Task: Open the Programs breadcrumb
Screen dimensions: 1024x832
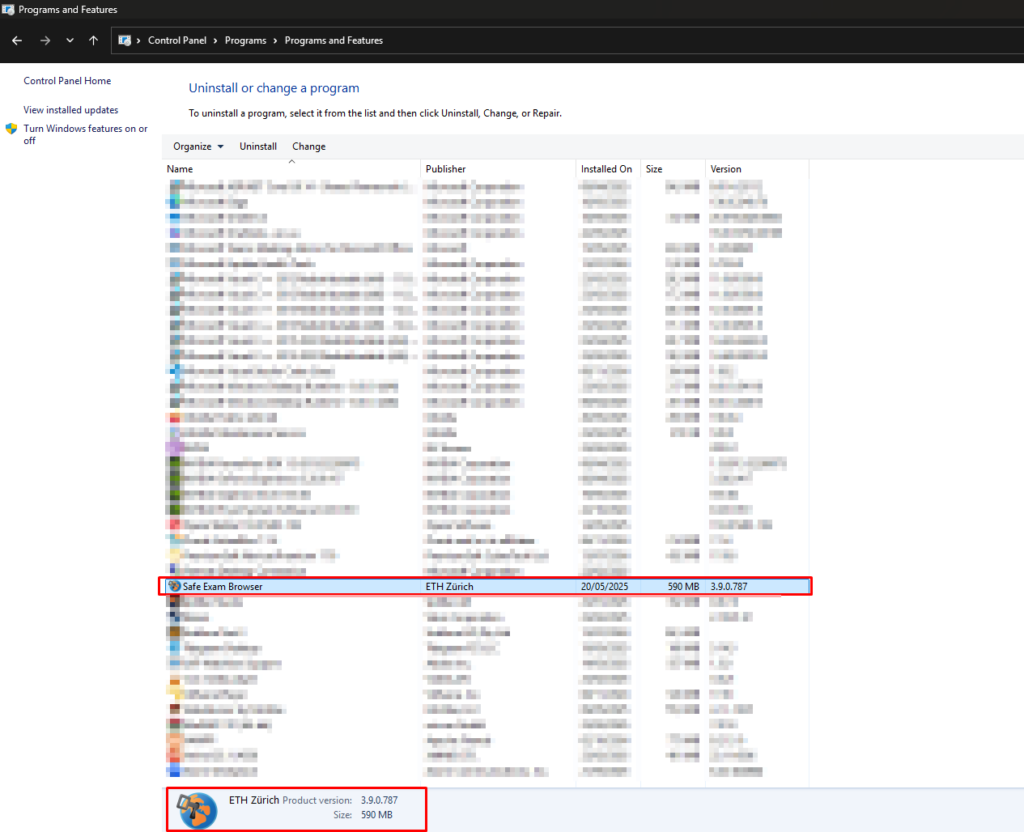Action: pos(246,40)
